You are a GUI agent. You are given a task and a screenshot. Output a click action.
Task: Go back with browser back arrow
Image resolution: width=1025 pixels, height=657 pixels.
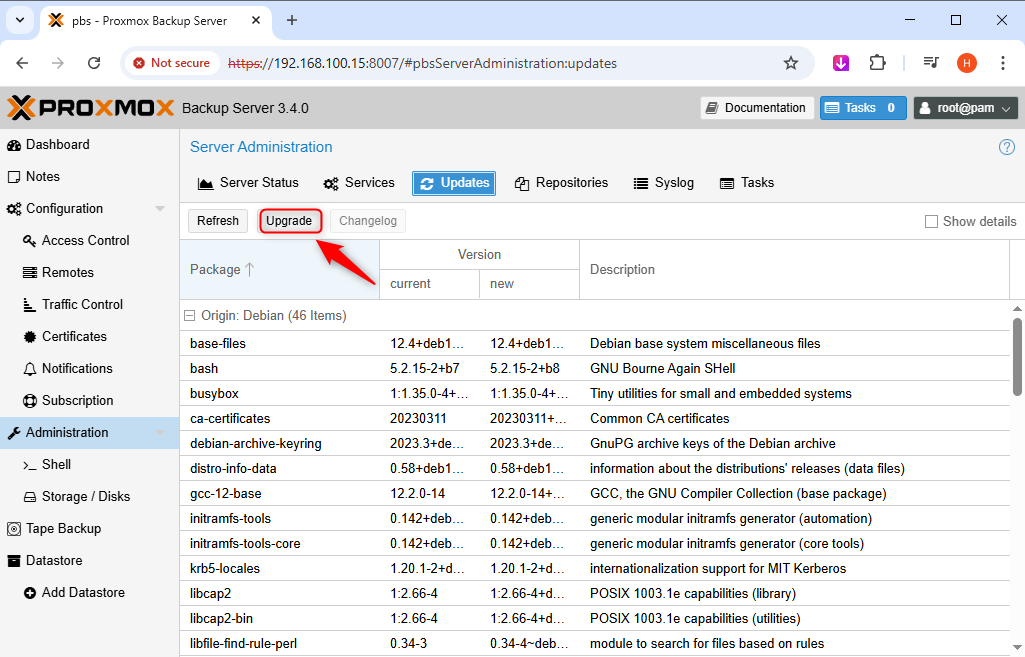pyautogui.click(x=22, y=63)
